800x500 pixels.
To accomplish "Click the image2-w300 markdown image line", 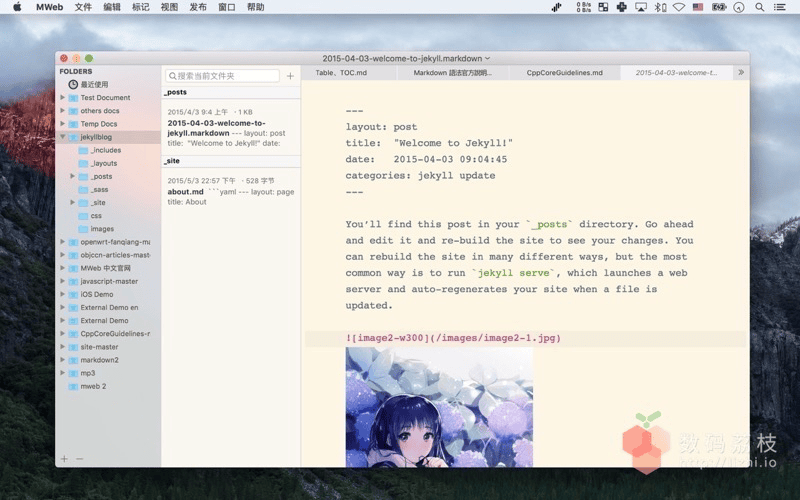I will point(453,338).
